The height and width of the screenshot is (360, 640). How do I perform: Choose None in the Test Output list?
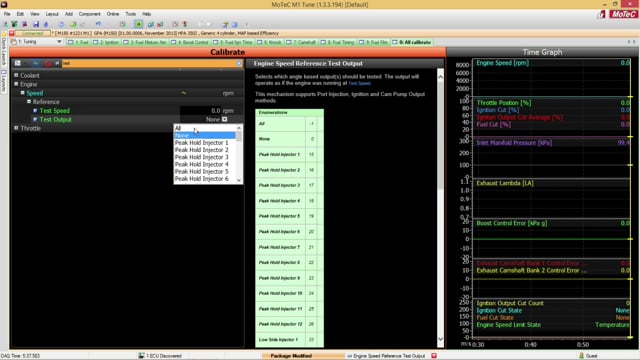tap(204, 135)
